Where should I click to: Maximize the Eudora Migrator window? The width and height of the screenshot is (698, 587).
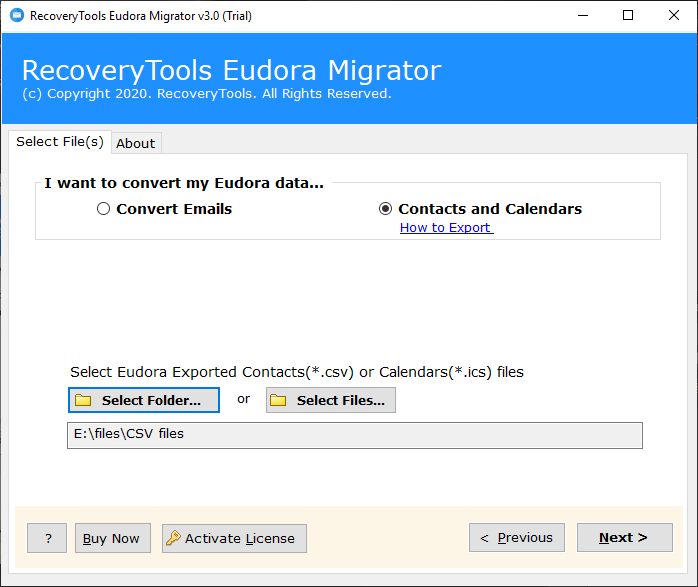[x=628, y=16]
